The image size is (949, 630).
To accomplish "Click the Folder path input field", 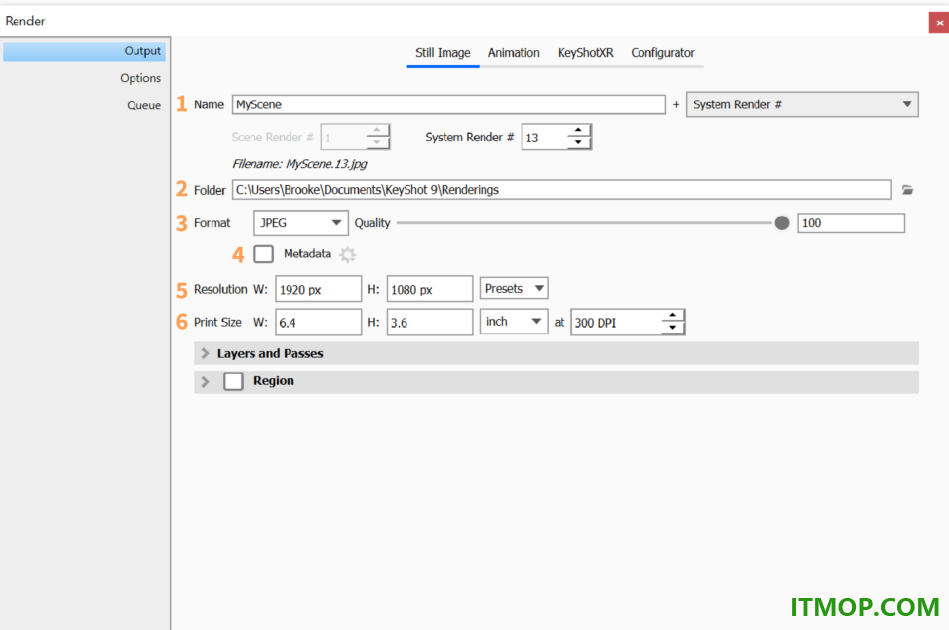I will pos(561,190).
